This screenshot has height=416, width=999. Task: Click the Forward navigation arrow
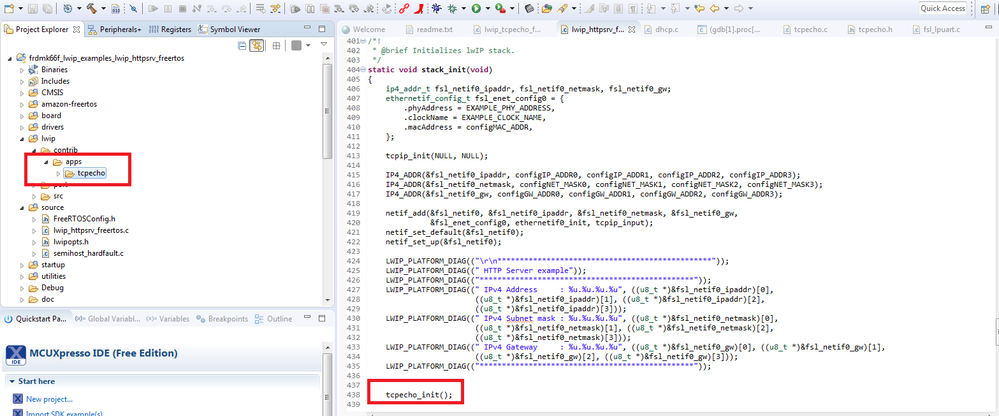coord(738,8)
